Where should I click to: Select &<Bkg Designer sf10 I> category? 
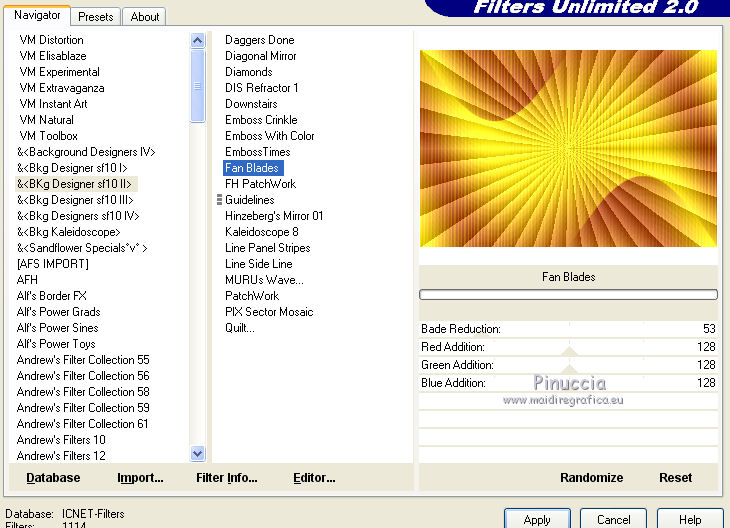click(72, 168)
